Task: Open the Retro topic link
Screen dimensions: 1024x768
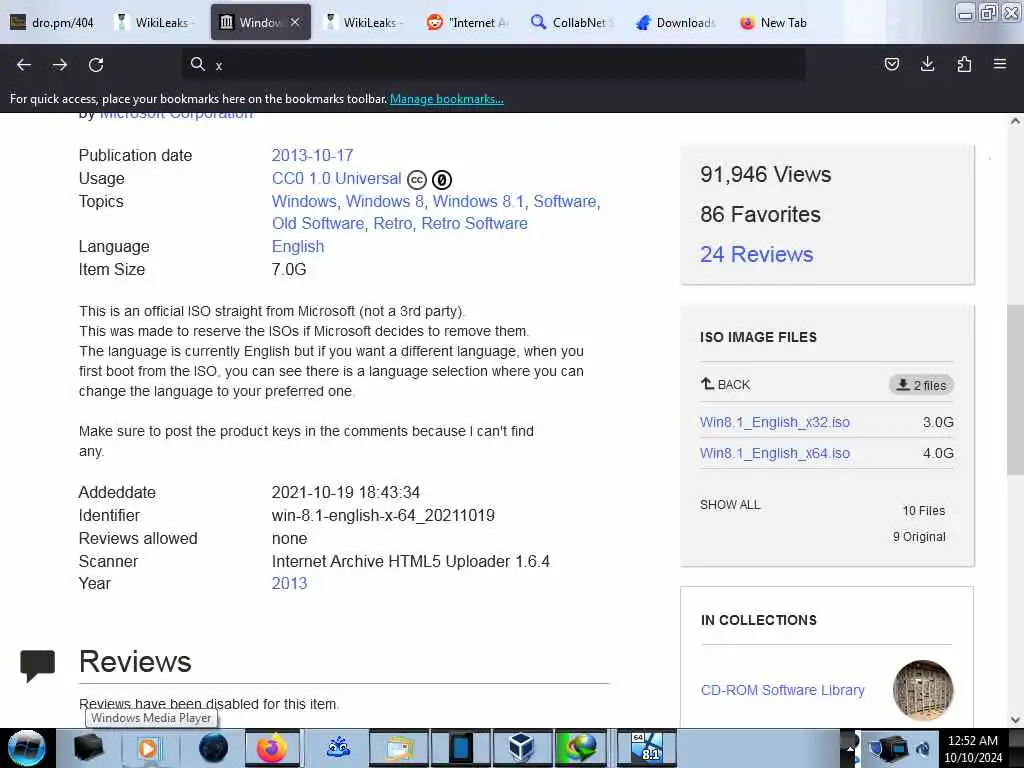Action: 392,223
